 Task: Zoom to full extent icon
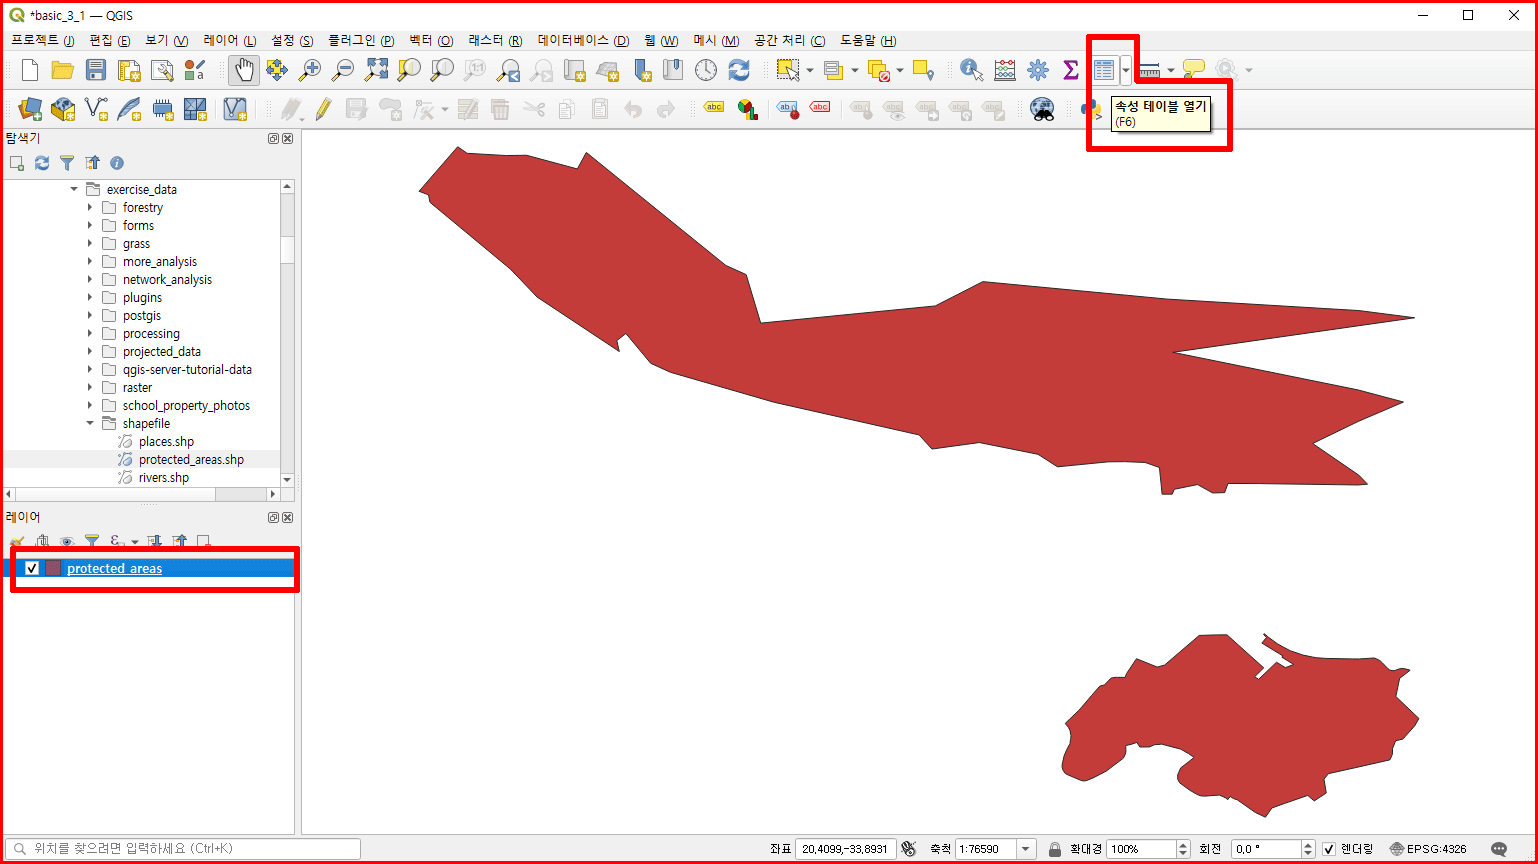376,70
